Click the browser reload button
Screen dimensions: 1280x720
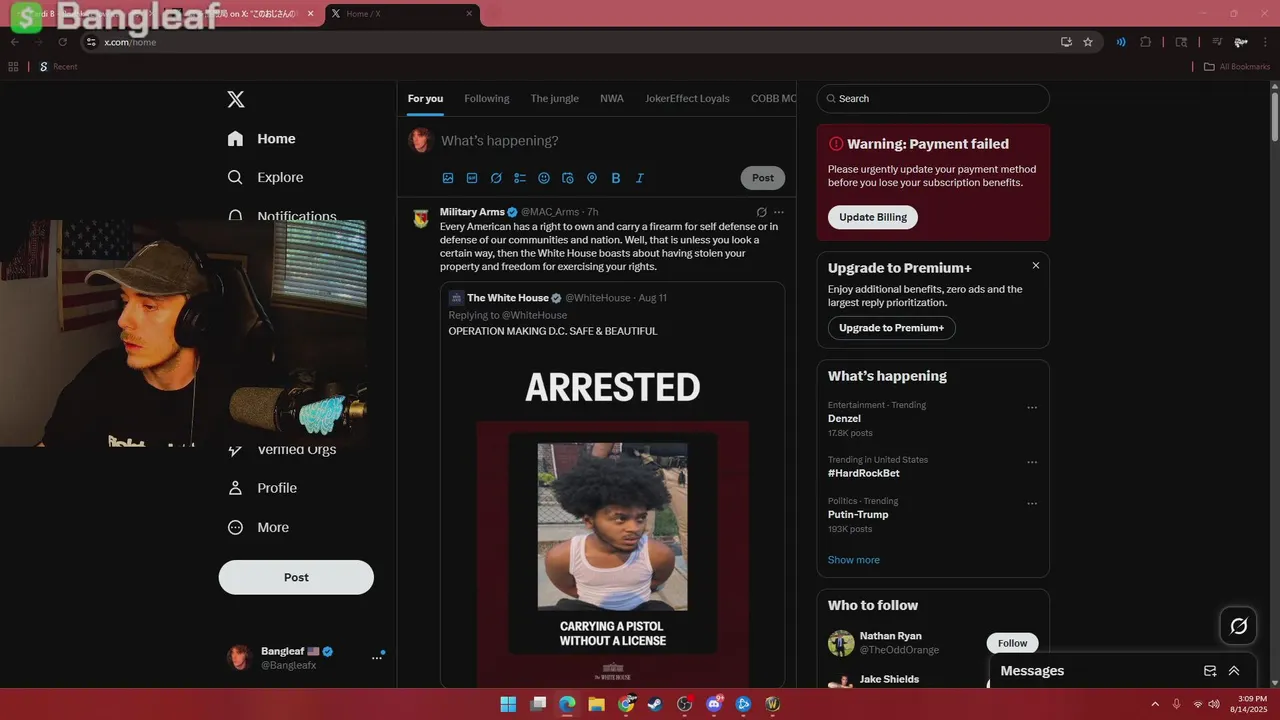point(62,42)
